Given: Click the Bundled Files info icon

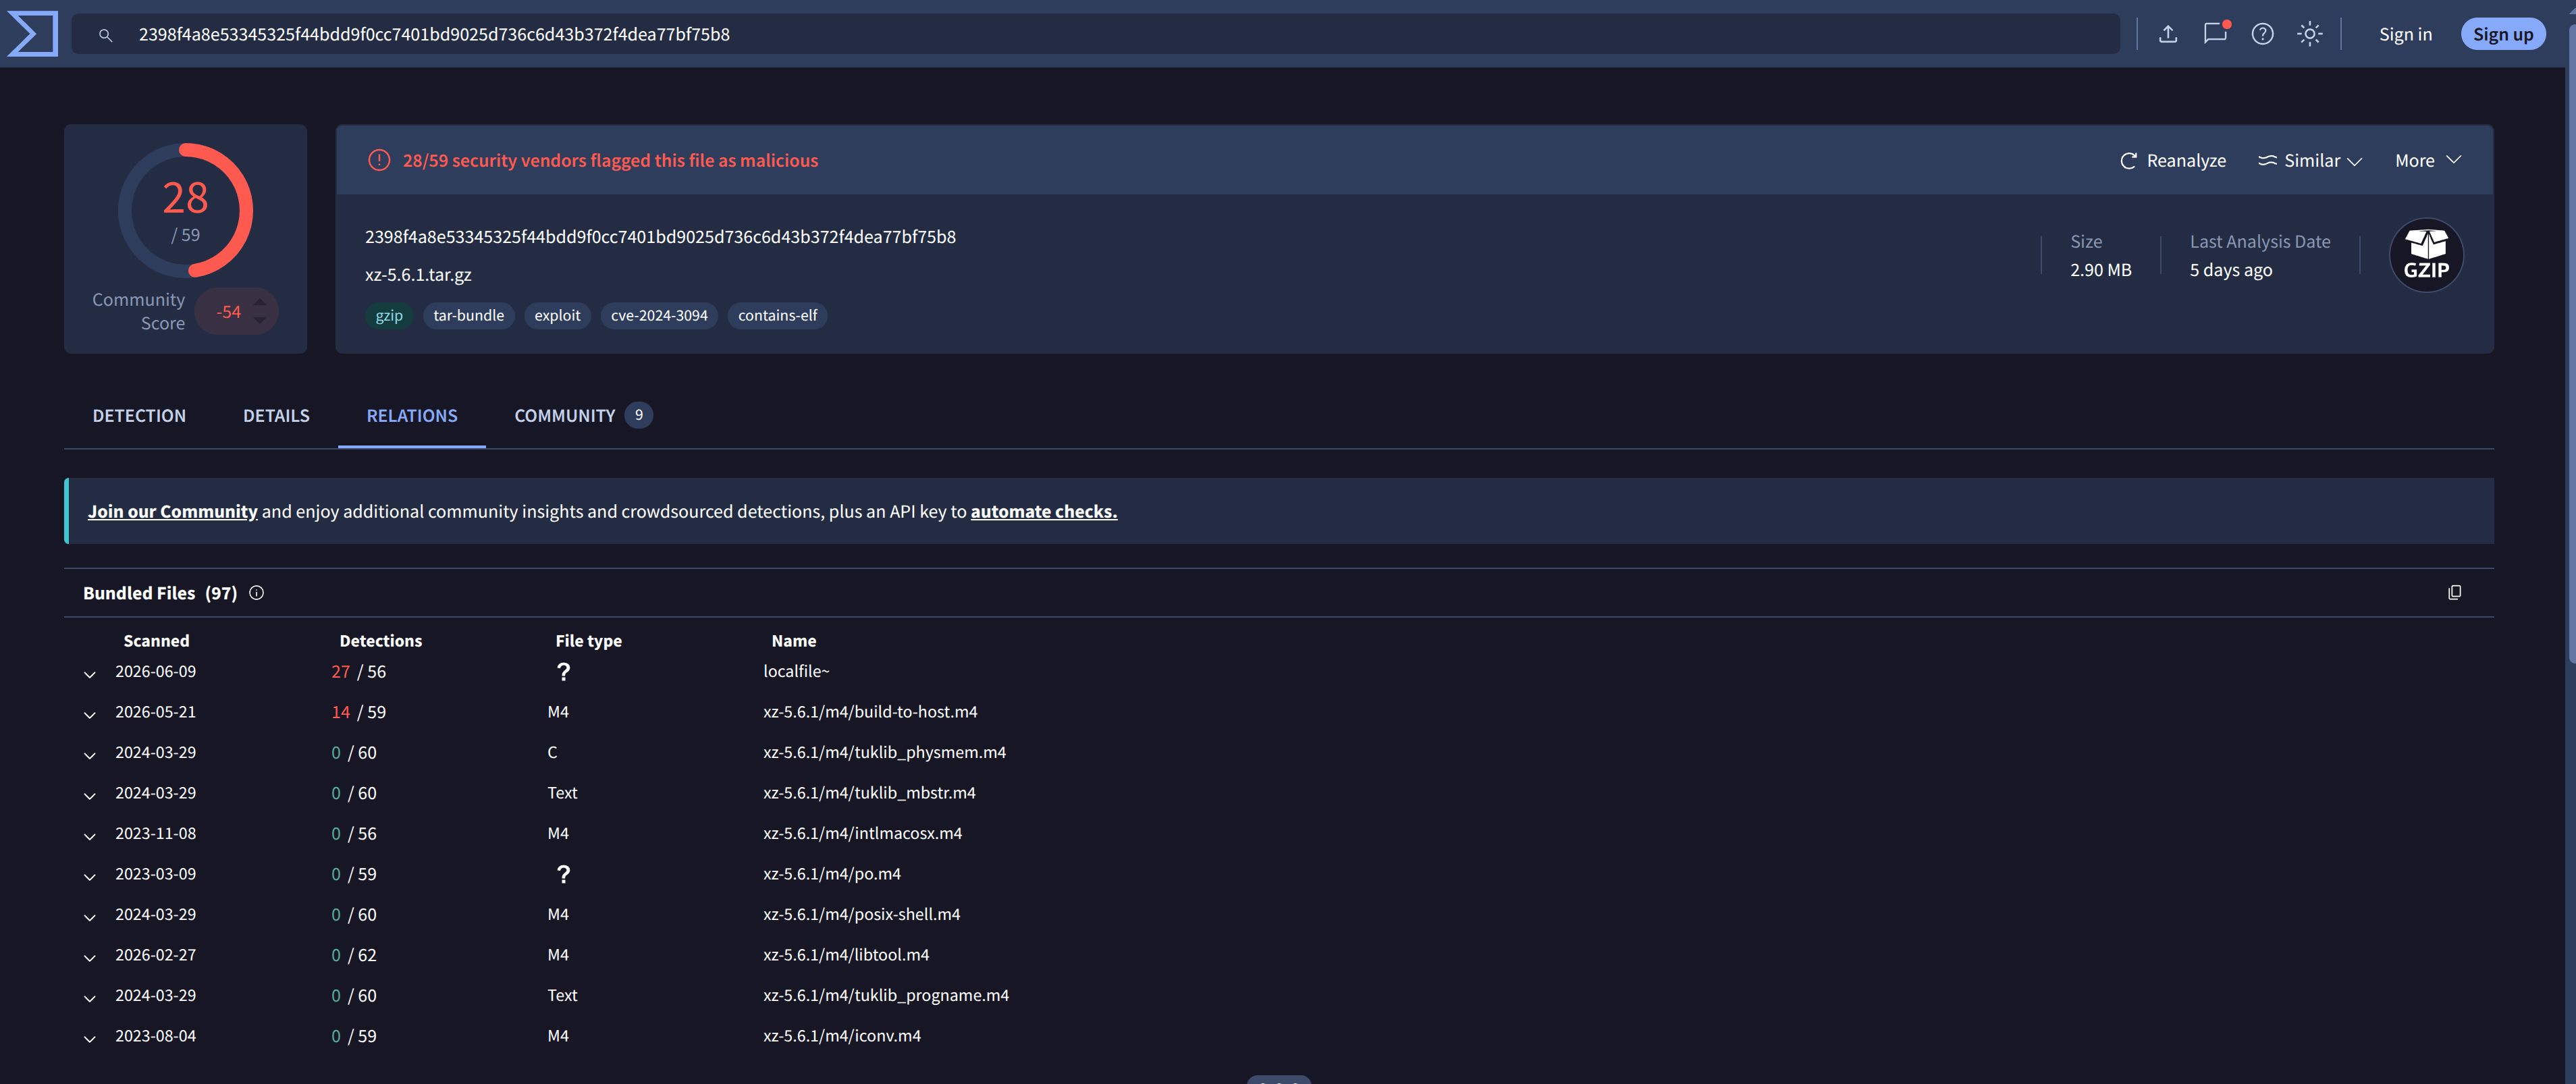Looking at the screenshot, I should 256,593.
